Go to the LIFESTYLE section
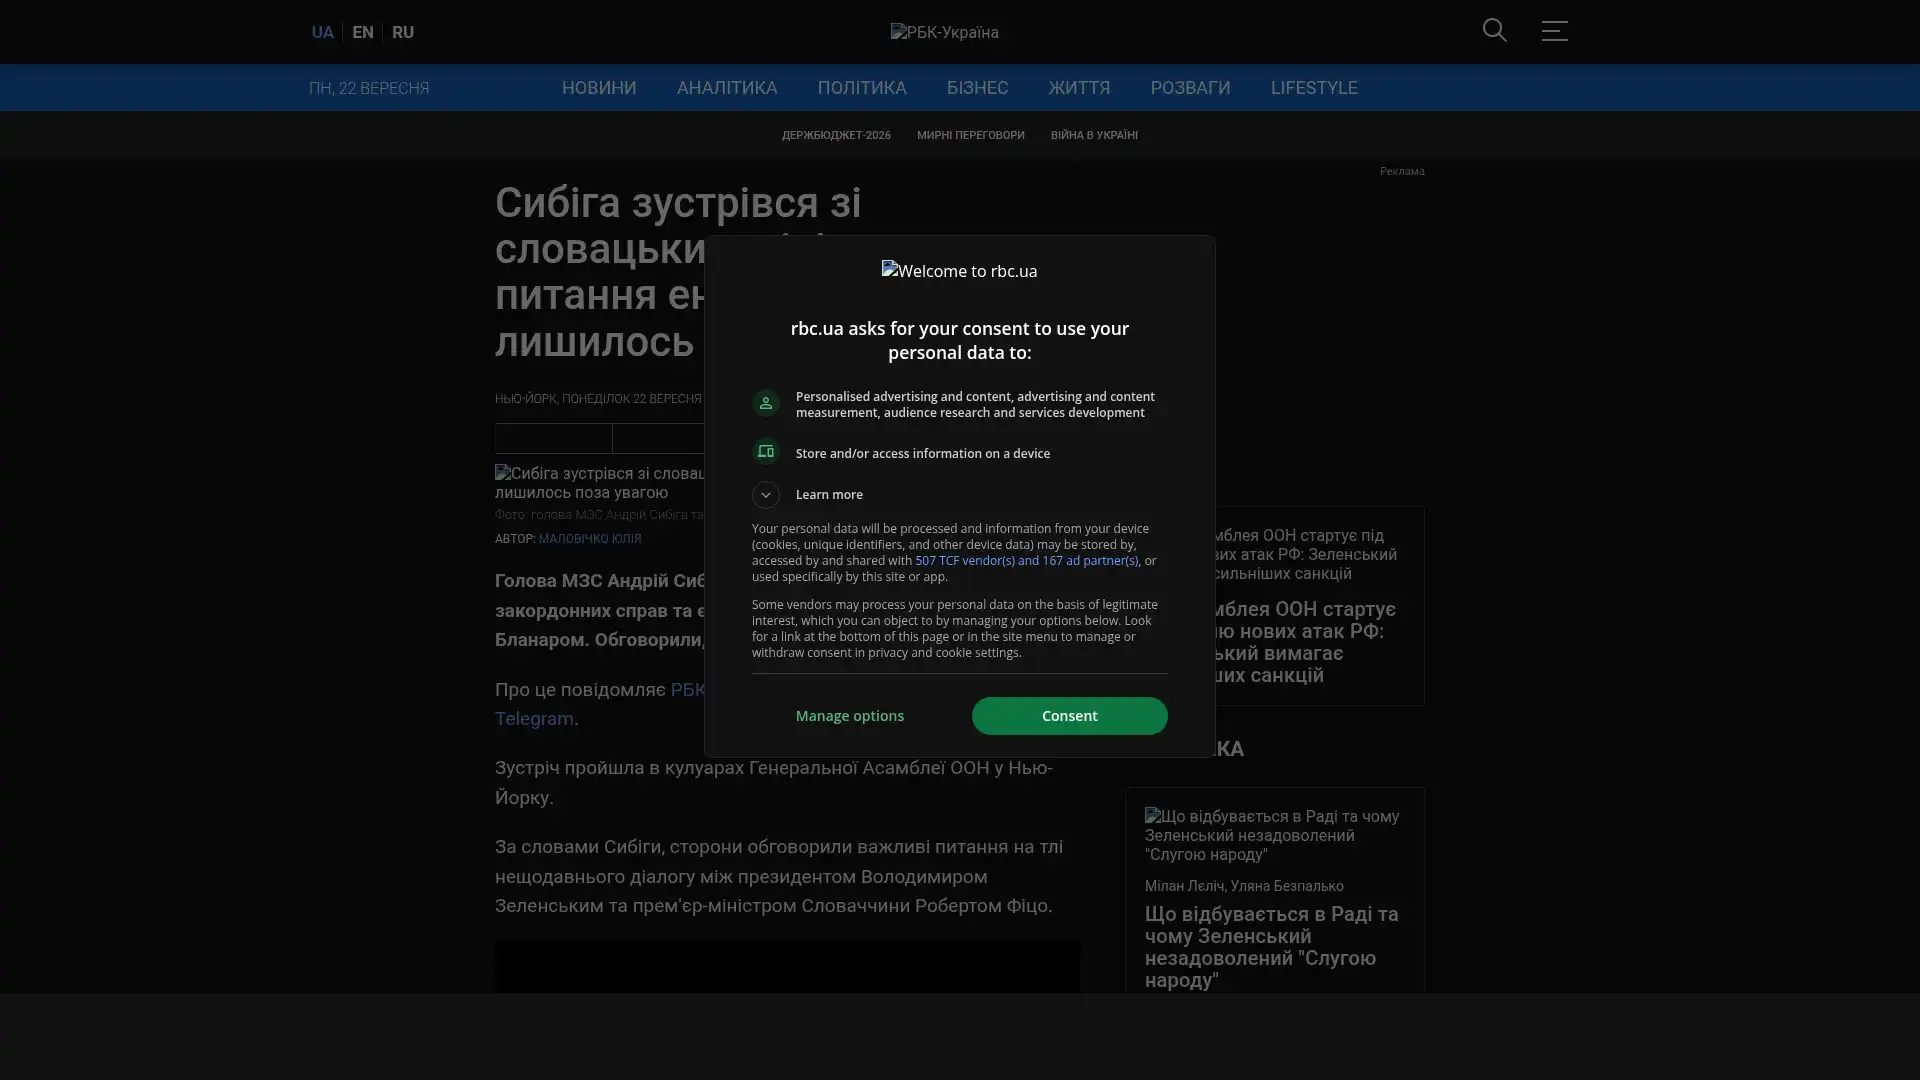Screen dimensions: 1920x1080 click(x=1313, y=88)
